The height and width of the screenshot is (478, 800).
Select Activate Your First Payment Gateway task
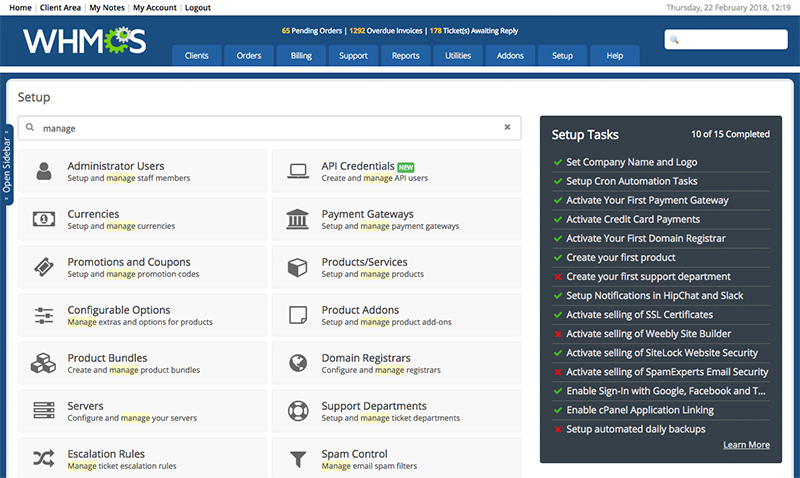[647, 200]
